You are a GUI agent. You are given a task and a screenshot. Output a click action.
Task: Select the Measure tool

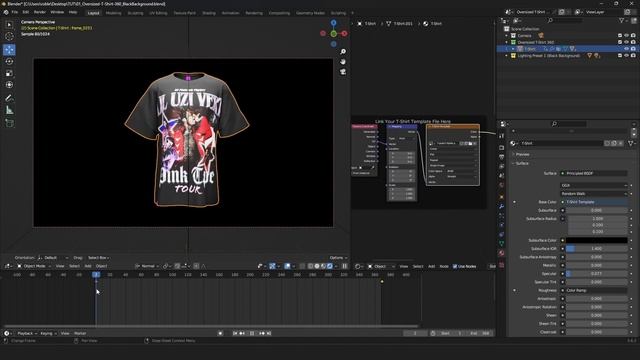[9, 110]
